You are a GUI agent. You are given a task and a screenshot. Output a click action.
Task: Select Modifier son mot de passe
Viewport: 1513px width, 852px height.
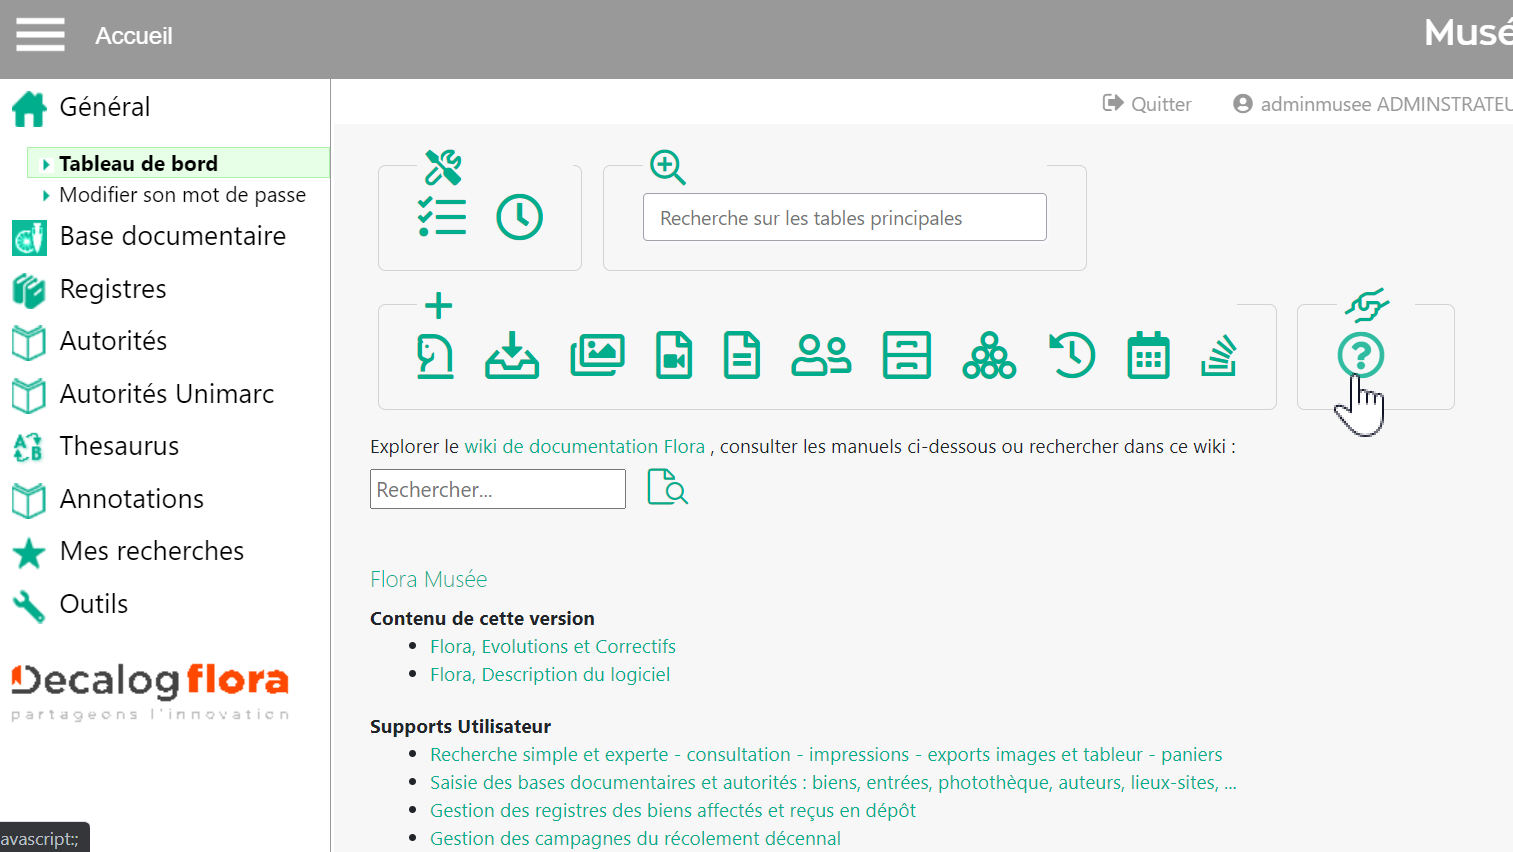pos(182,195)
